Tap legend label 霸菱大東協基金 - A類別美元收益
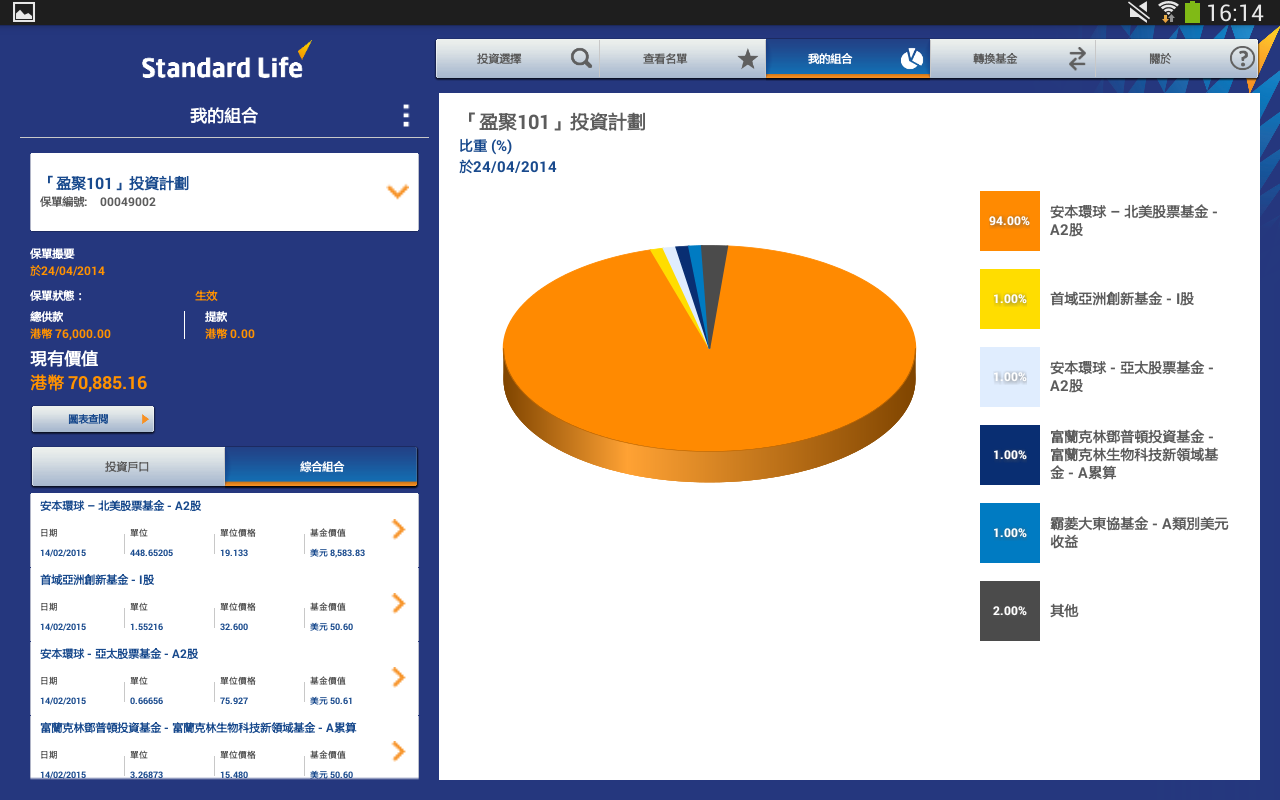The height and width of the screenshot is (800, 1280). pyautogui.click(x=1139, y=533)
